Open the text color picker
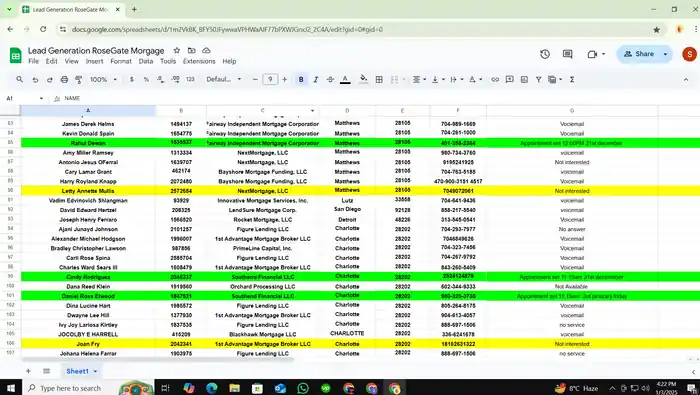 coord(345,79)
